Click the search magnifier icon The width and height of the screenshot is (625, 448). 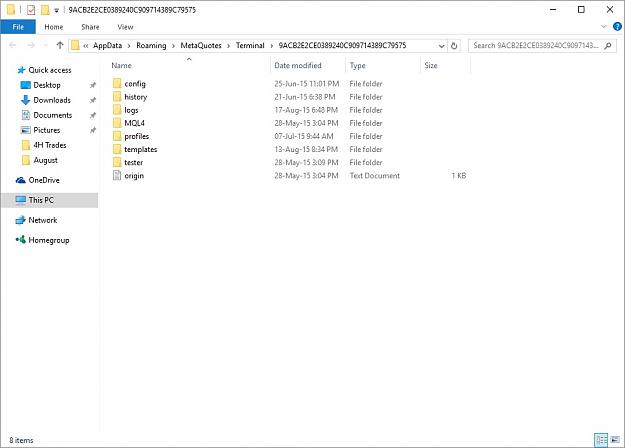608,45
